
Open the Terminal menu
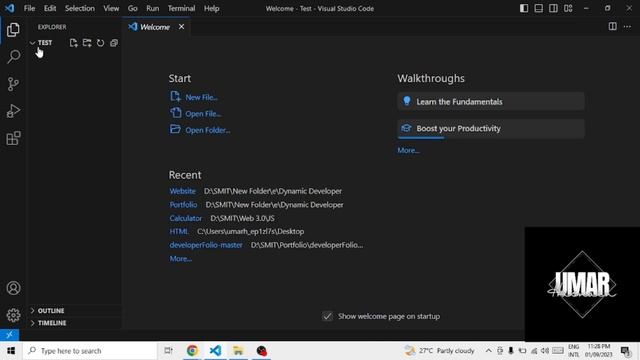(181, 8)
